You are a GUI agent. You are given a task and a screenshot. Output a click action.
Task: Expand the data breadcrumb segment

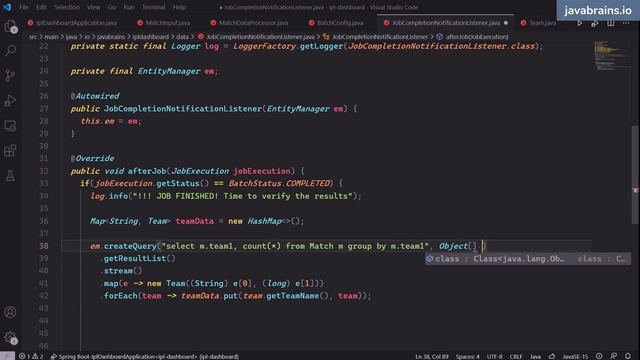point(182,37)
